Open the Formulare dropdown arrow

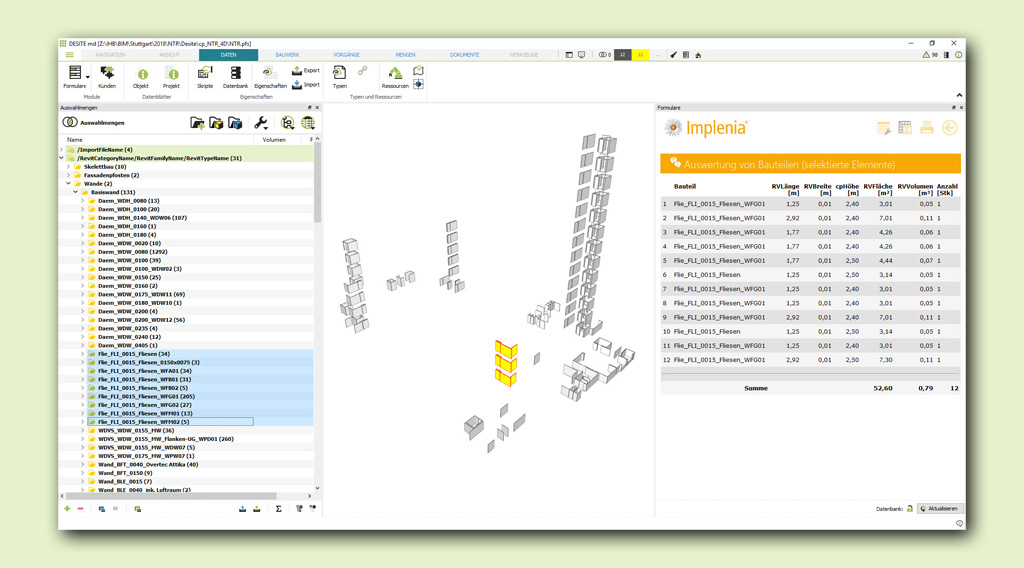coord(88,76)
